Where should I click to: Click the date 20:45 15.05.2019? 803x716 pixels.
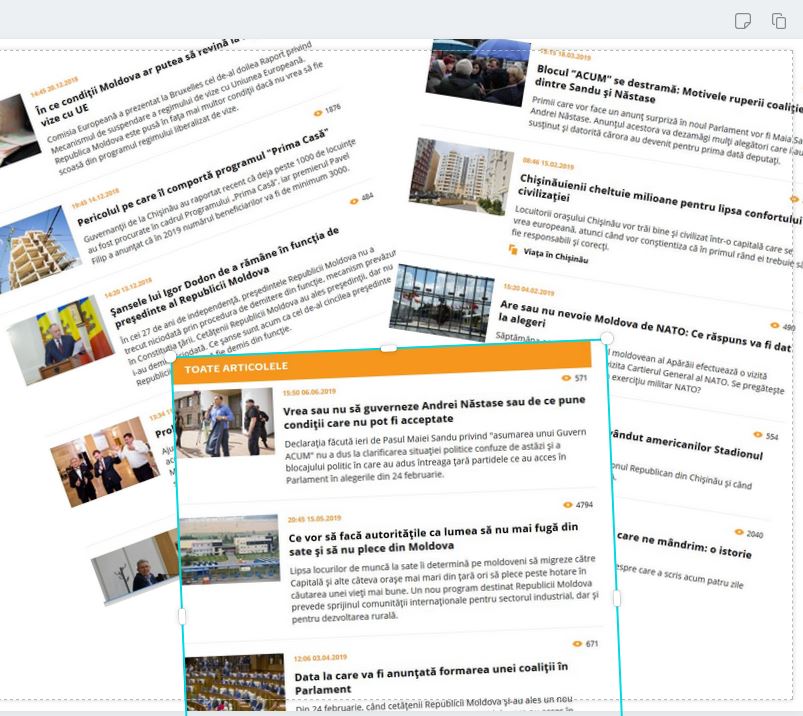[x=314, y=519]
